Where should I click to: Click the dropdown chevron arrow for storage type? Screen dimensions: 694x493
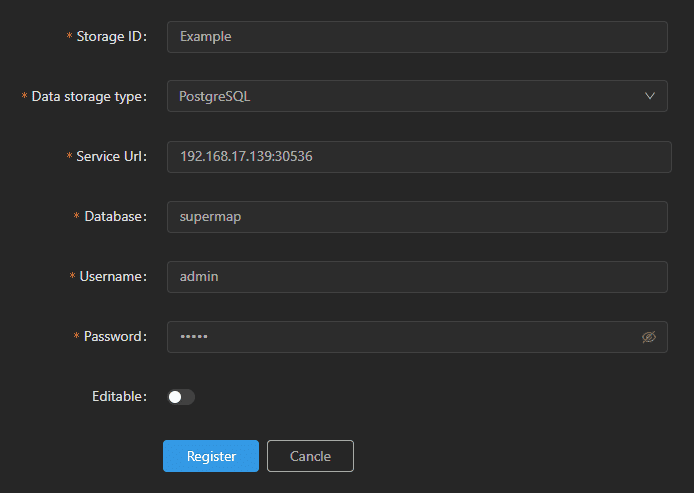(x=649, y=96)
